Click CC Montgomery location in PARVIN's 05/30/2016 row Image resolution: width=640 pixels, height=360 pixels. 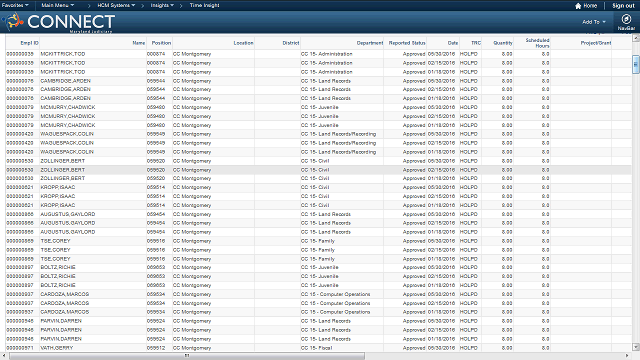click(192, 321)
